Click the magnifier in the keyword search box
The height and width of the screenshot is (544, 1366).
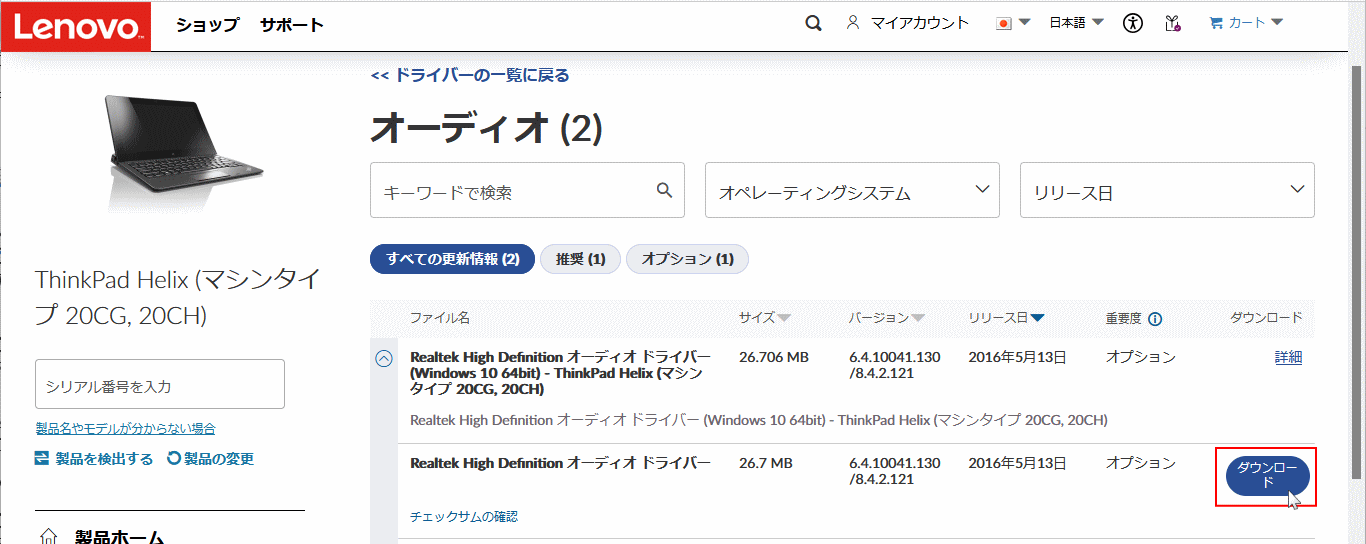click(x=665, y=190)
